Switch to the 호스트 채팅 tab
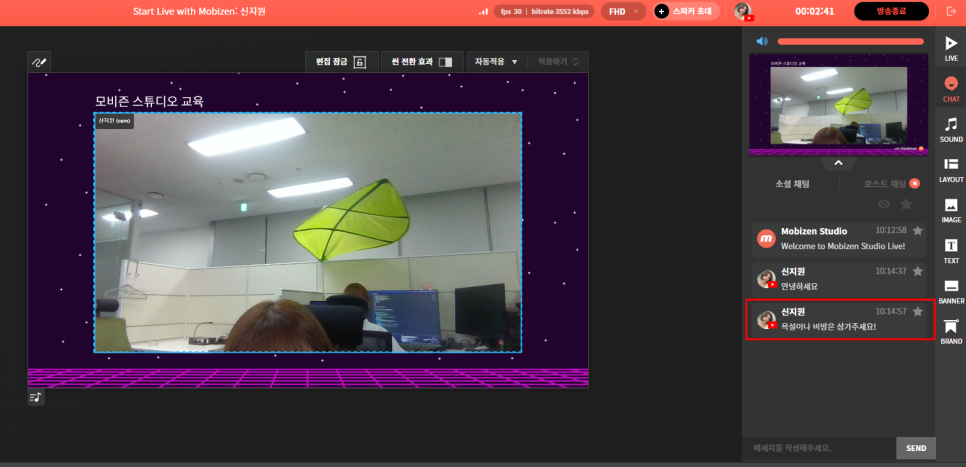This screenshot has width=966, height=467. click(x=885, y=184)
